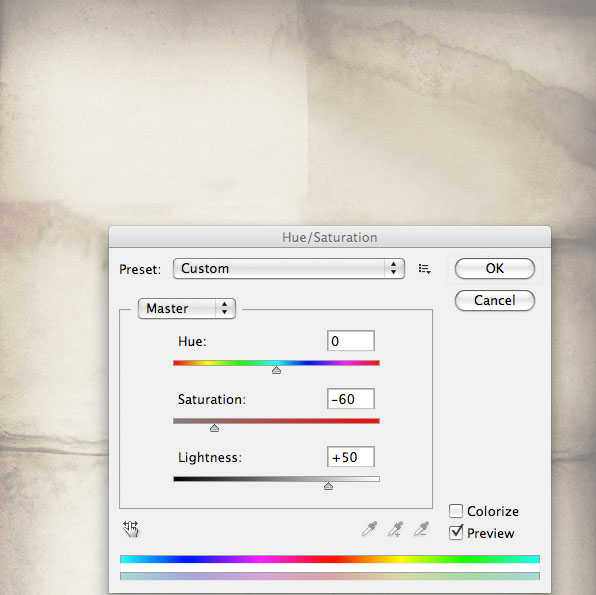This screenshot has width=596, height=595.
Task: Click the Preset: label
Action: (x=140, y=269)
